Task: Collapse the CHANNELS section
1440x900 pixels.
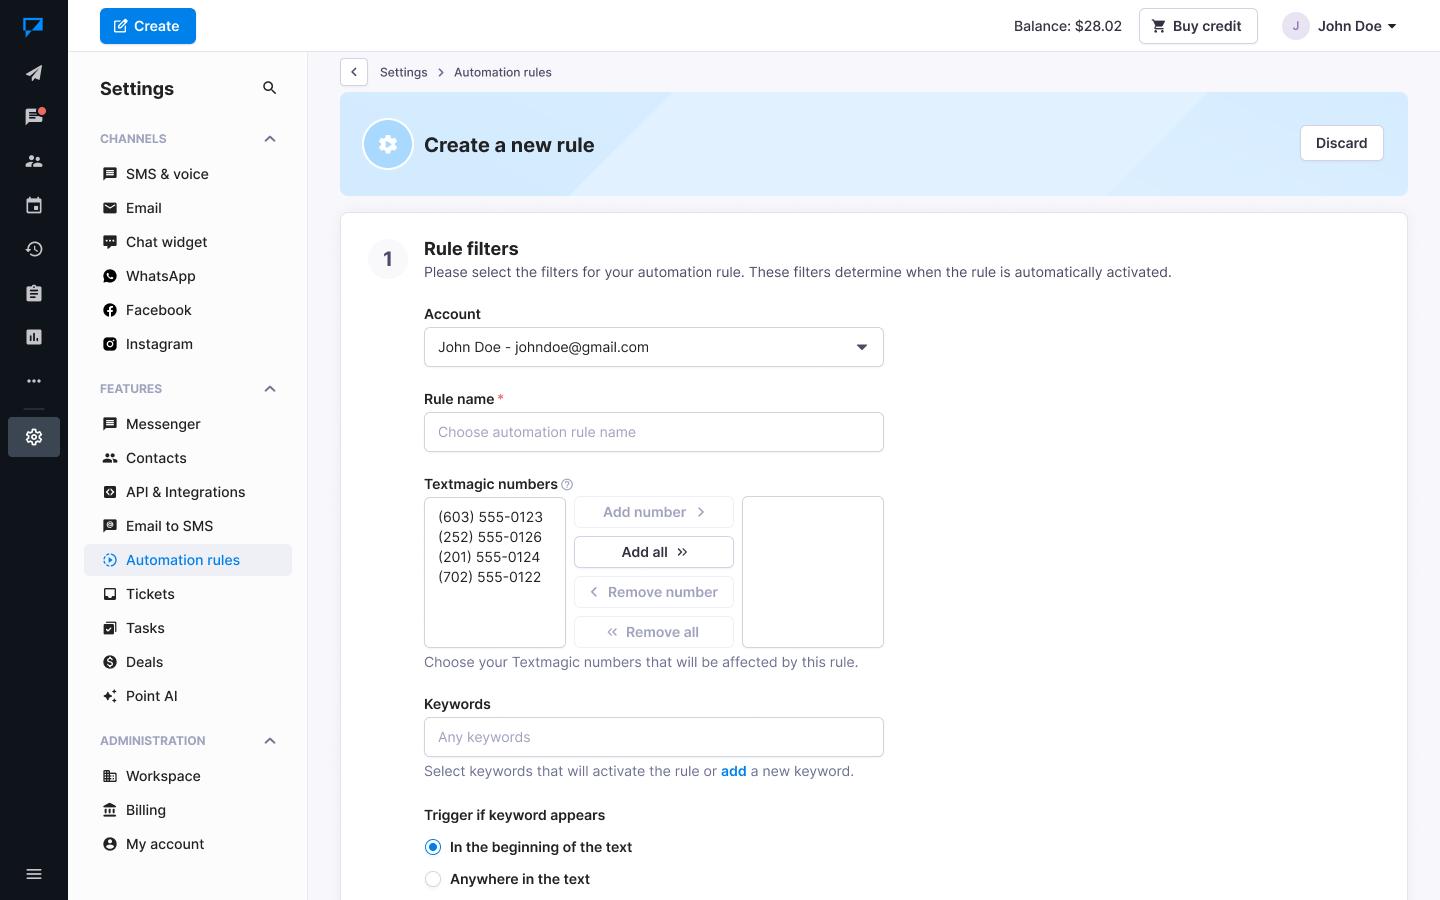Action: point(269,139)
